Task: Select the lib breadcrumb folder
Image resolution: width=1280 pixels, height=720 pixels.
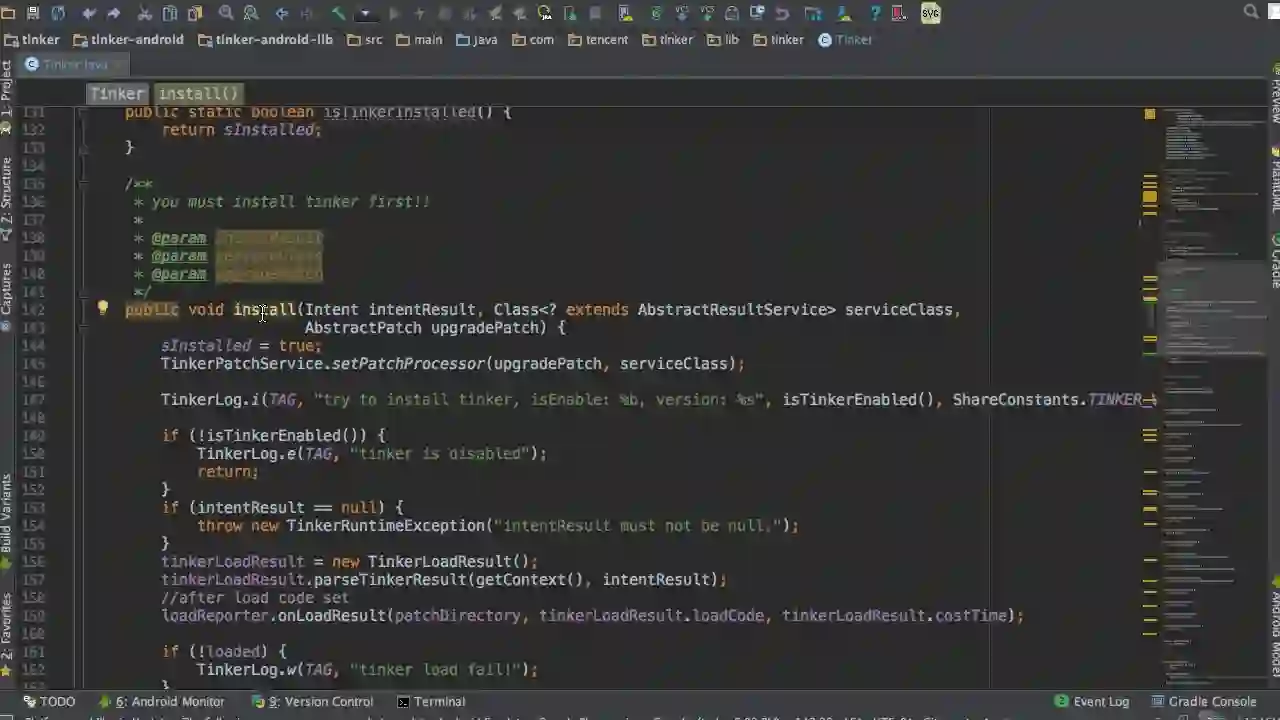Action: 723,40
